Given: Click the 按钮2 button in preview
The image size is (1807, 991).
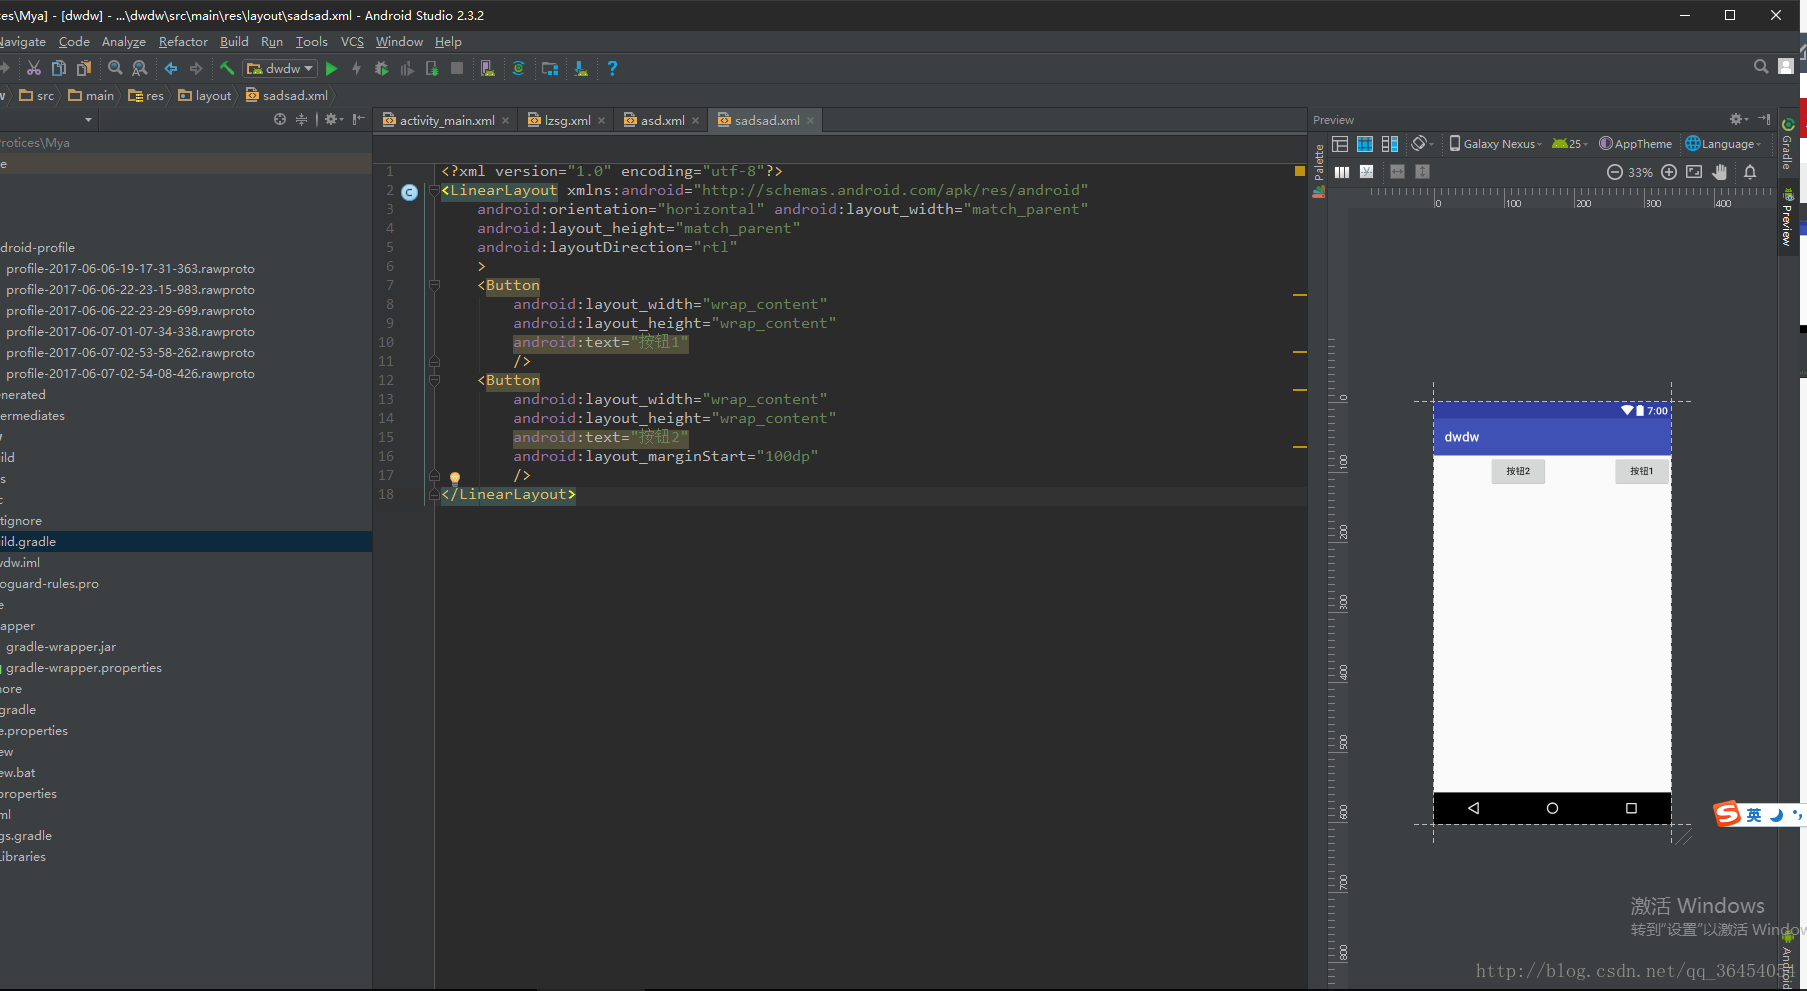Looking at the screenshot, I should (x=1518, y=471).
